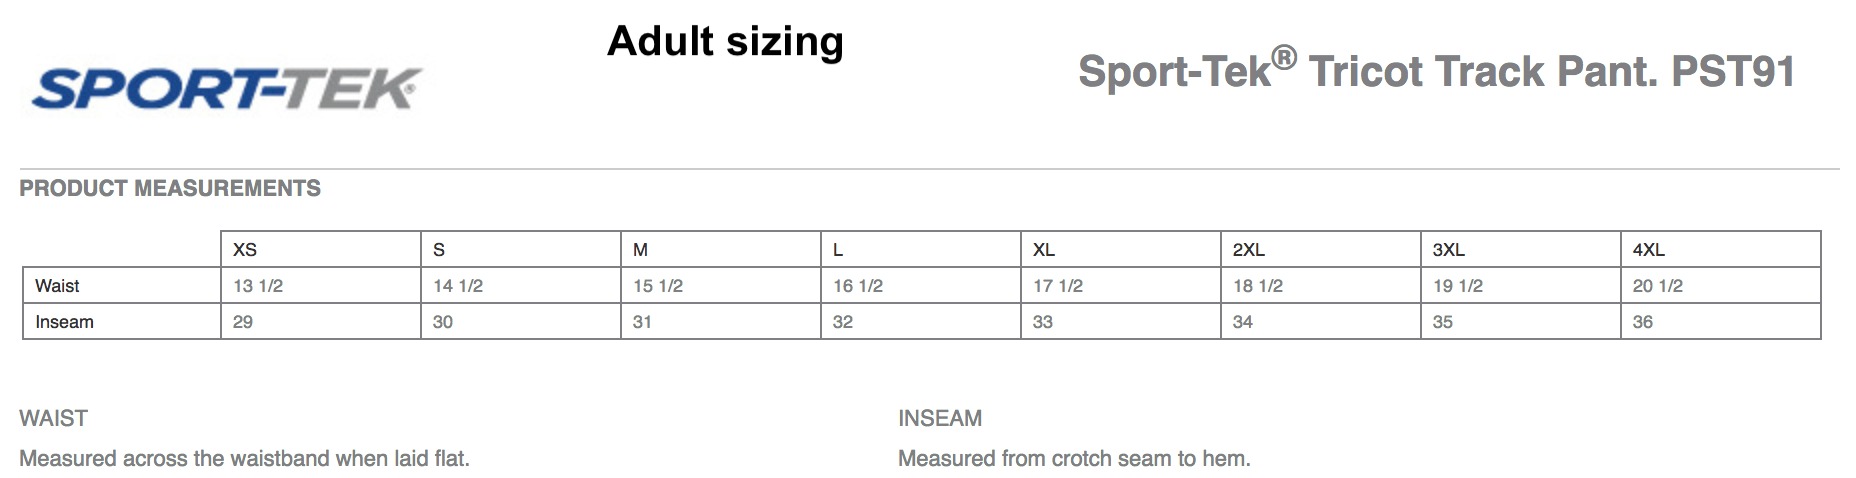Click the PRODUCT MEASUREMENTS heading
1856x478 pixels.
(x=170, y=188)
